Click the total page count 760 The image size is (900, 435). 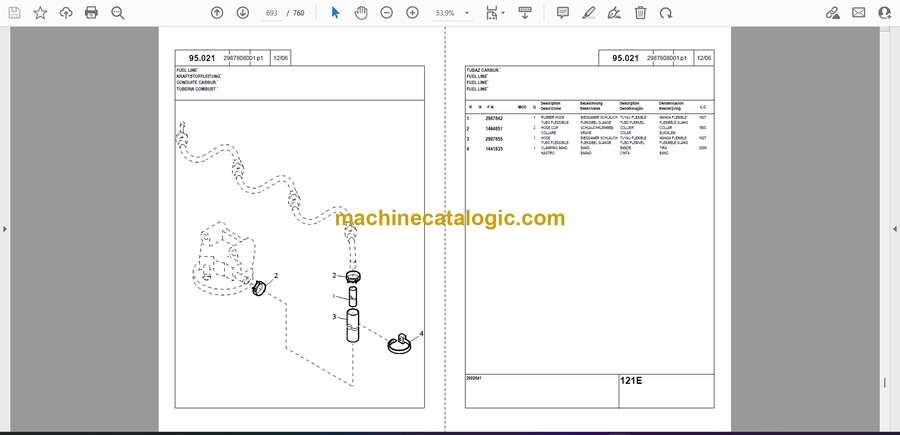298,13
